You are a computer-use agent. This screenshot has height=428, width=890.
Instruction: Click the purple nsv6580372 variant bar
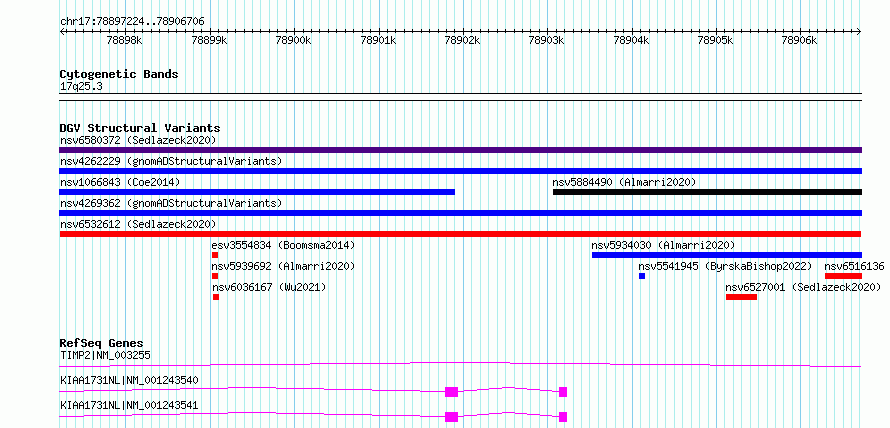click(460, 150)
